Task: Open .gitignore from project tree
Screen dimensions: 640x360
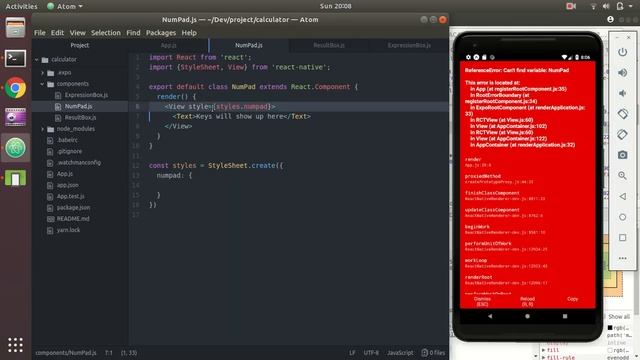Action: (x=69, y=151)
